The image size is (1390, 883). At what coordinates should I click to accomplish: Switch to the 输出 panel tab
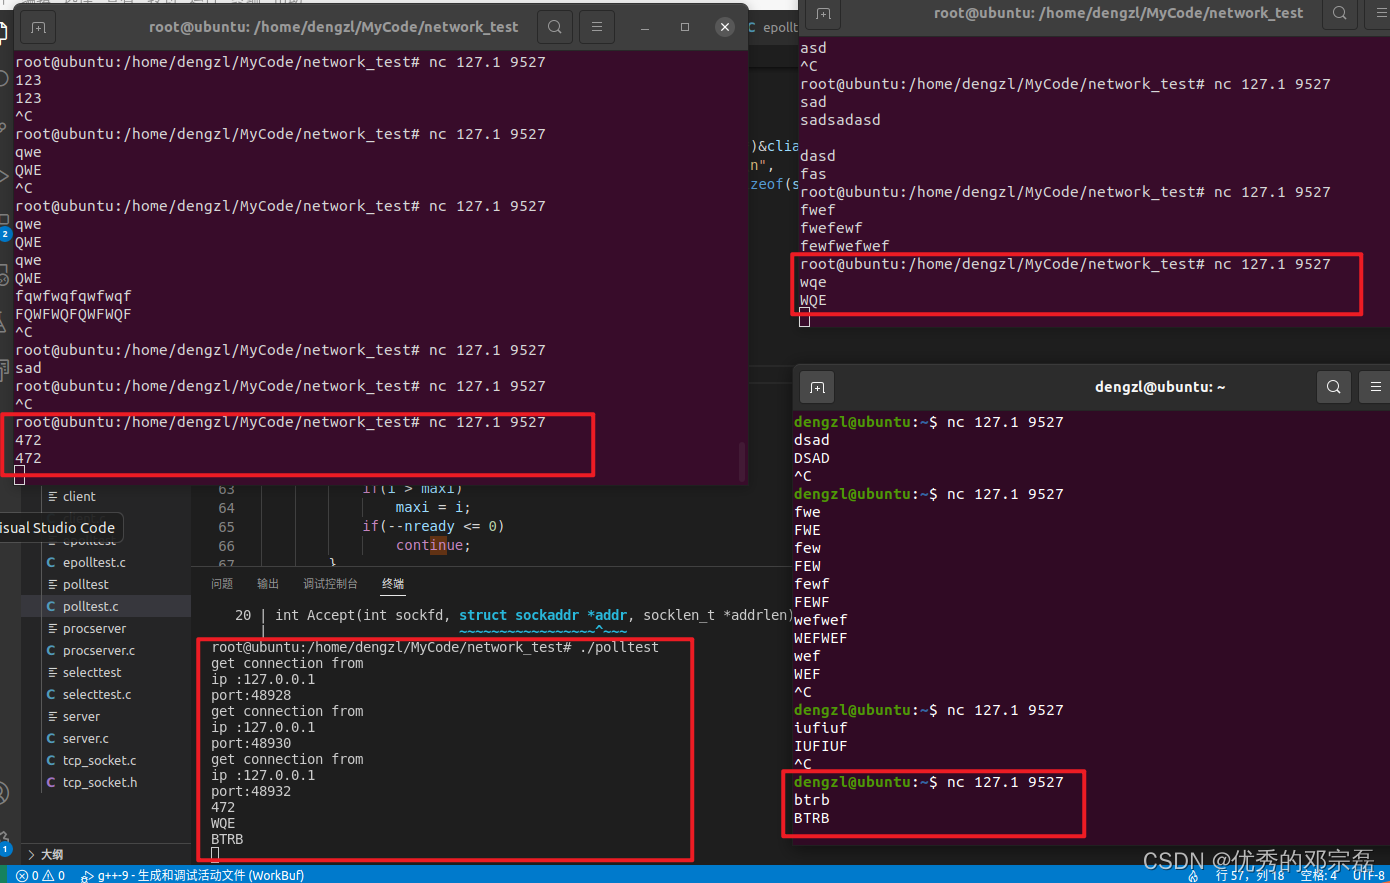click(x=268, y=584)
